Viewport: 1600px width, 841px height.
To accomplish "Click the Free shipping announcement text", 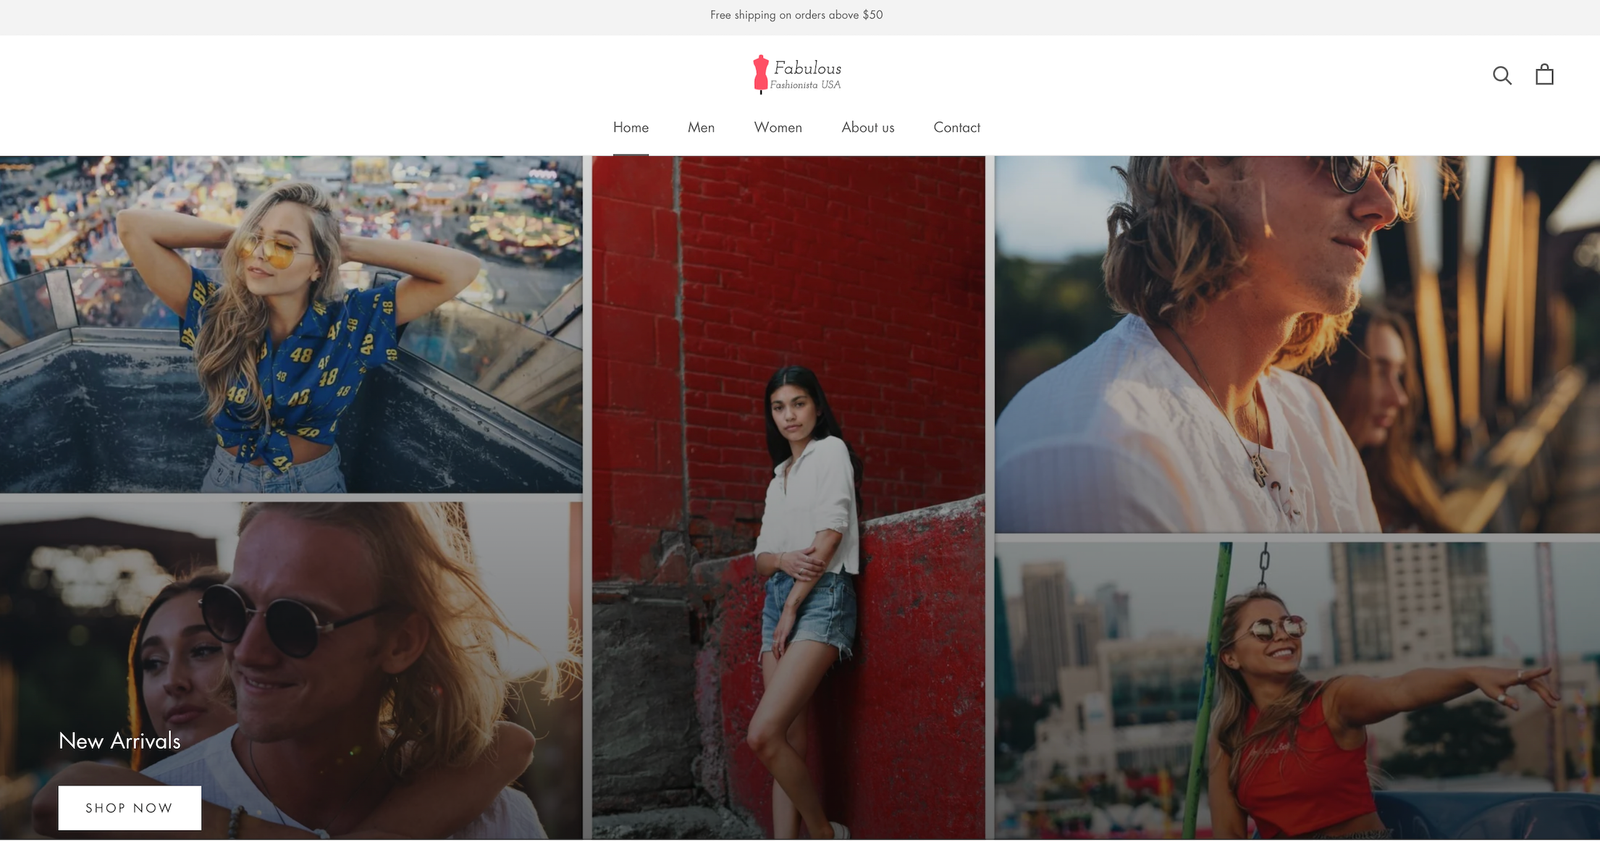I will point(797,15).
